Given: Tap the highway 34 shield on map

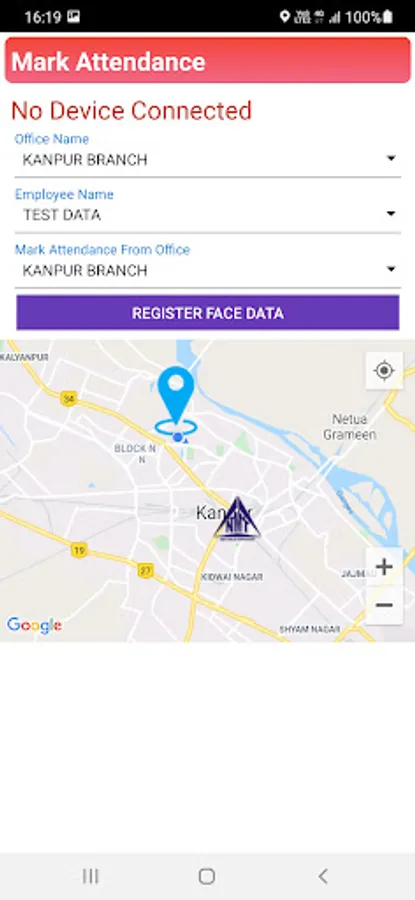Looking at the screenshot, I should click(x=69, y=398).
